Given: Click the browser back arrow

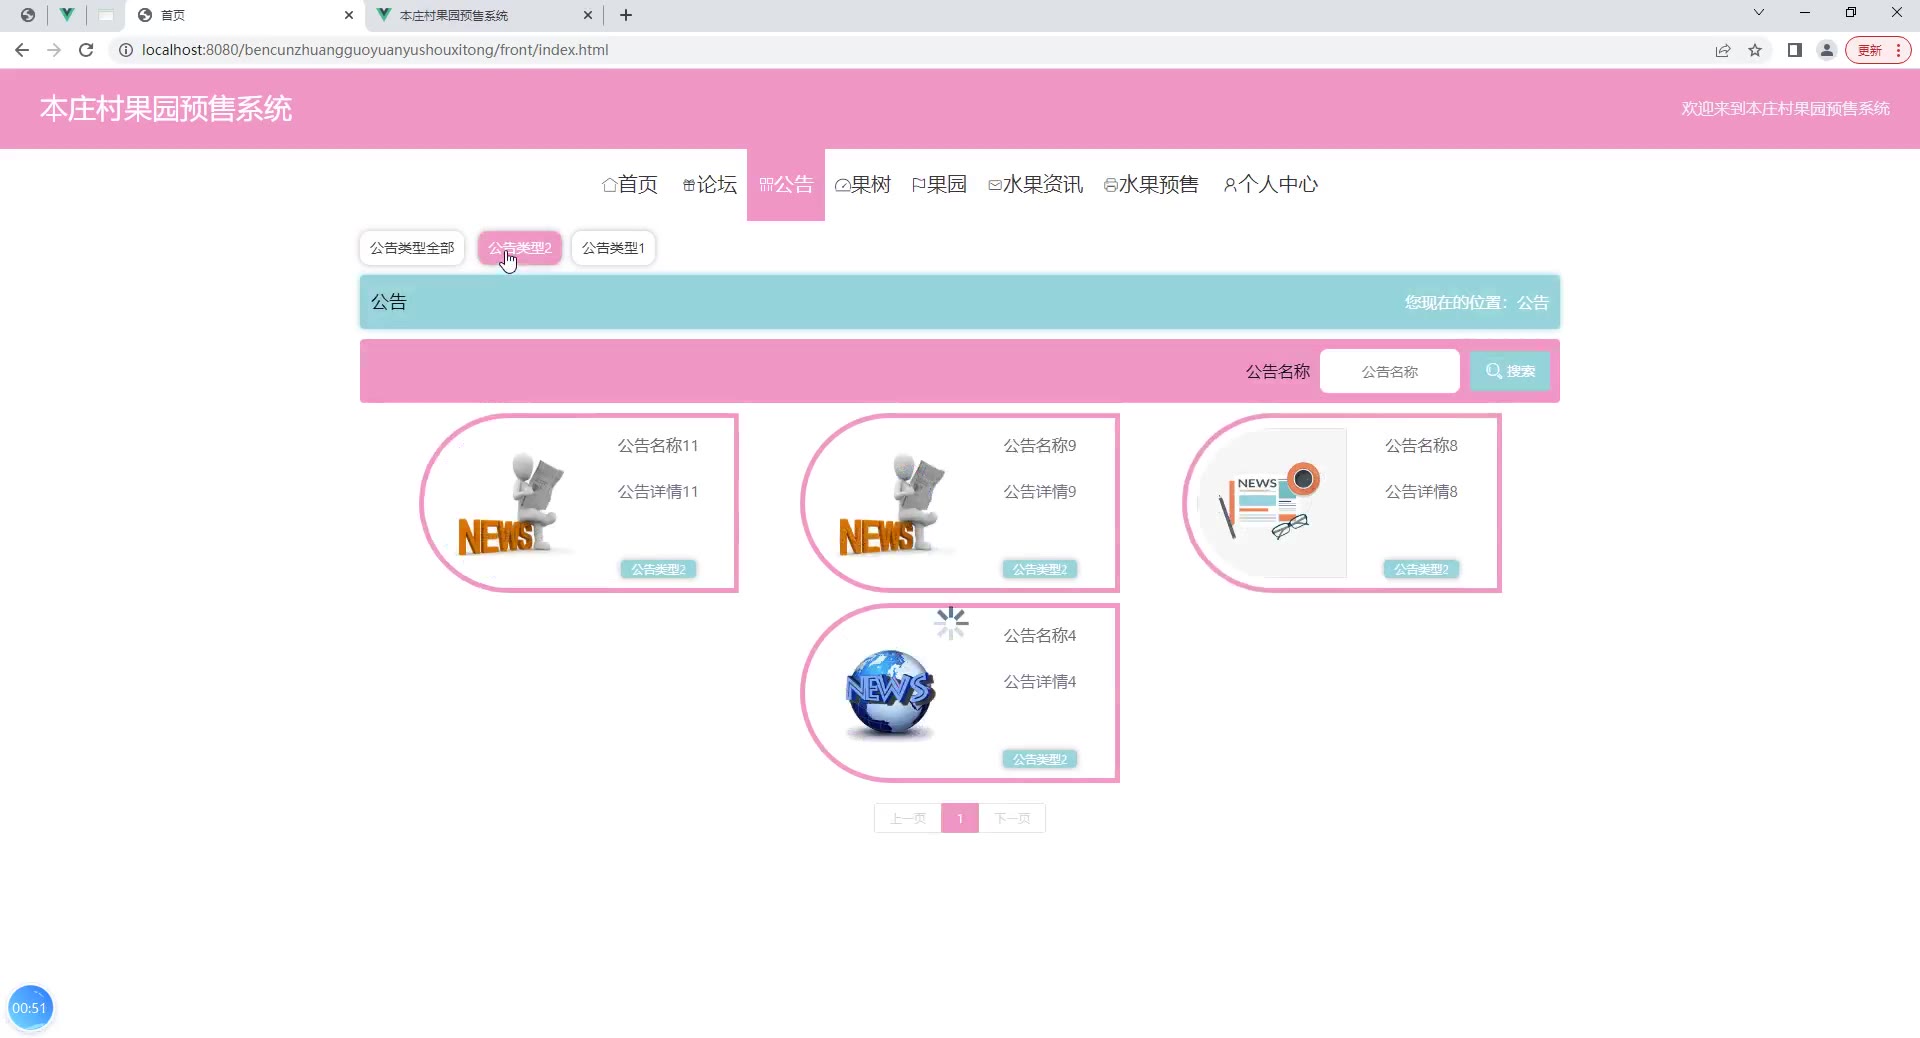Looking at the screenshot, I should tap(22, 50).
